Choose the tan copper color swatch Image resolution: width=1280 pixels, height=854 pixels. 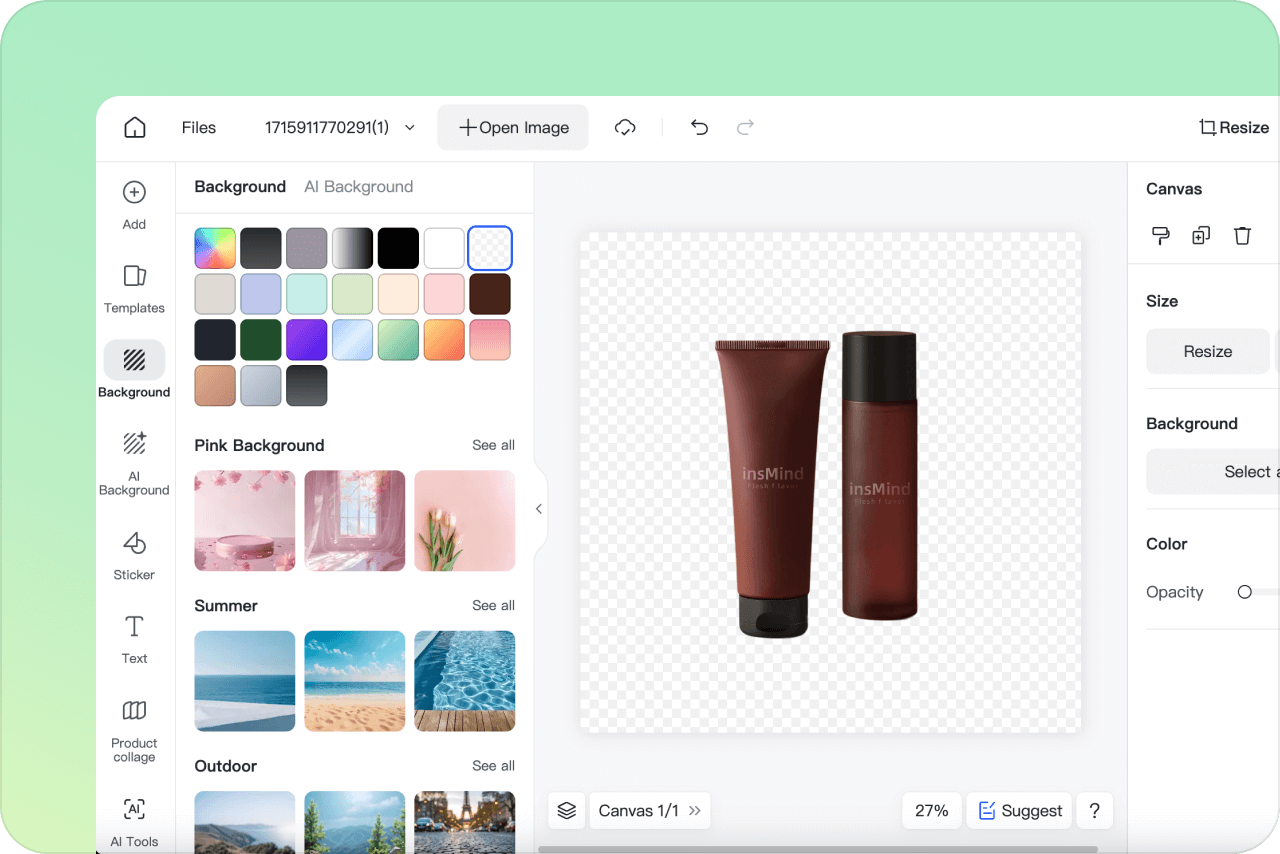point(215,386)
